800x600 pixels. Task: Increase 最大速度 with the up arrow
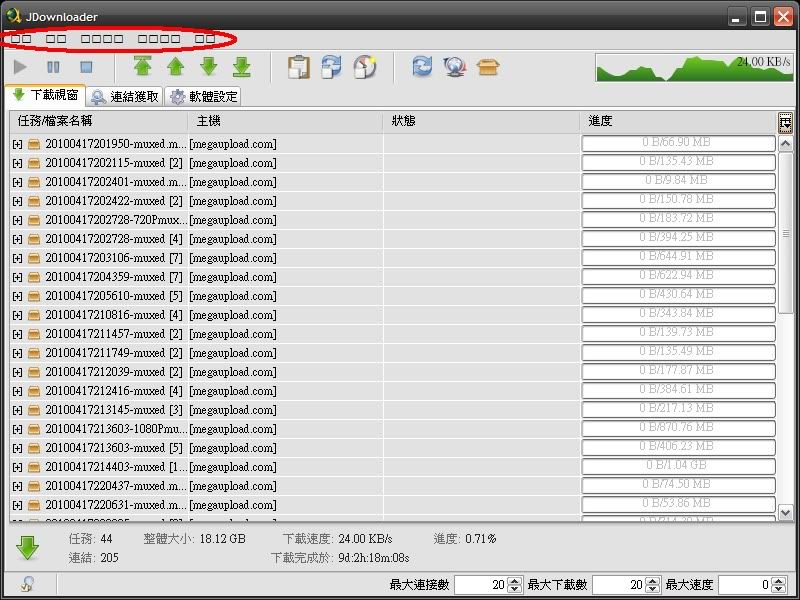click(779, 581)
